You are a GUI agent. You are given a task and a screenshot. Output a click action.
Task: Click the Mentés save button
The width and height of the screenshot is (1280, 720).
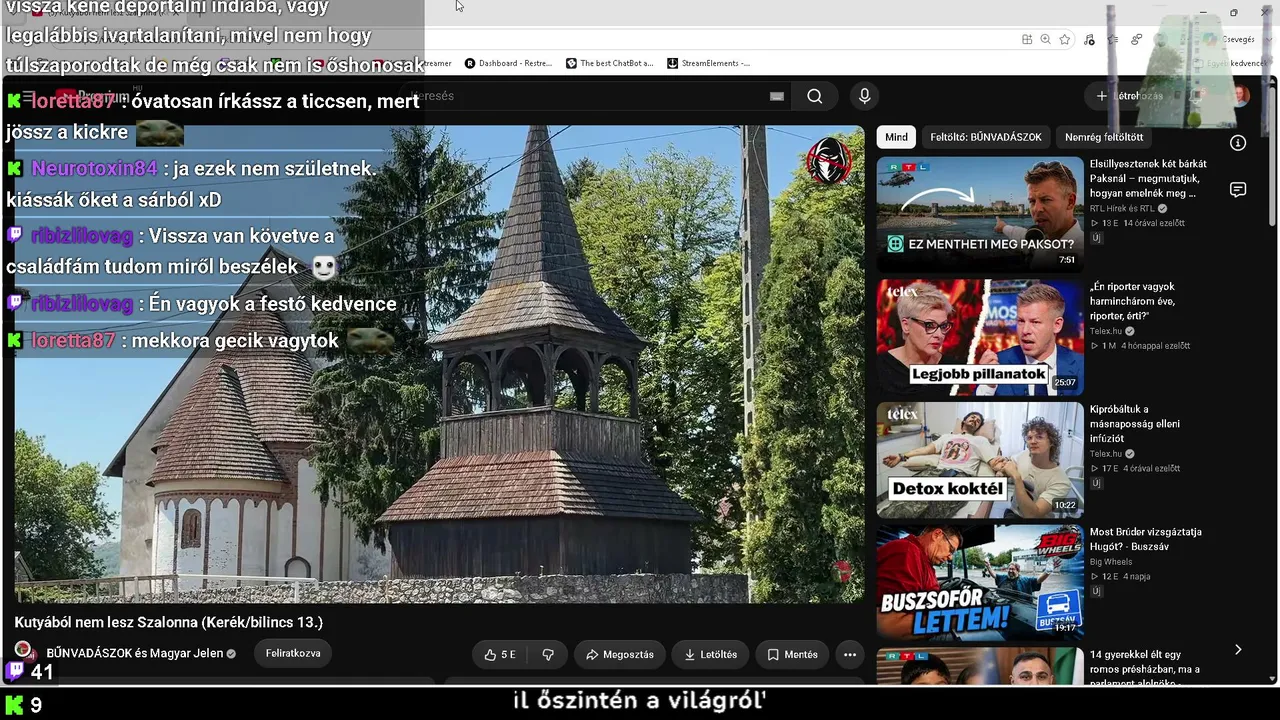792,655
